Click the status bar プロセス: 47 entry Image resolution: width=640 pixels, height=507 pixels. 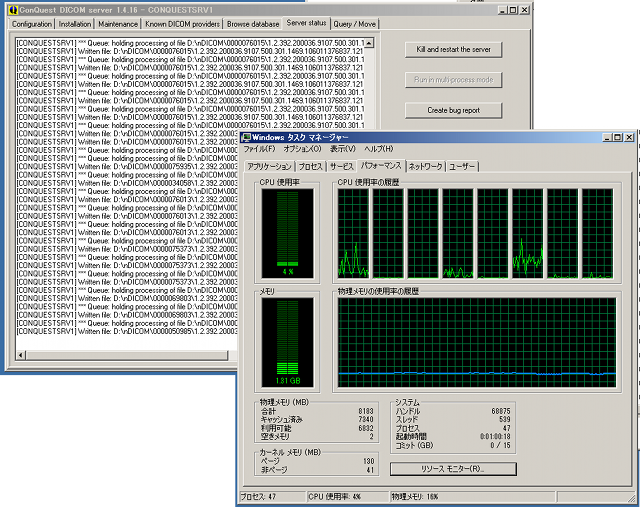[271, 497]
